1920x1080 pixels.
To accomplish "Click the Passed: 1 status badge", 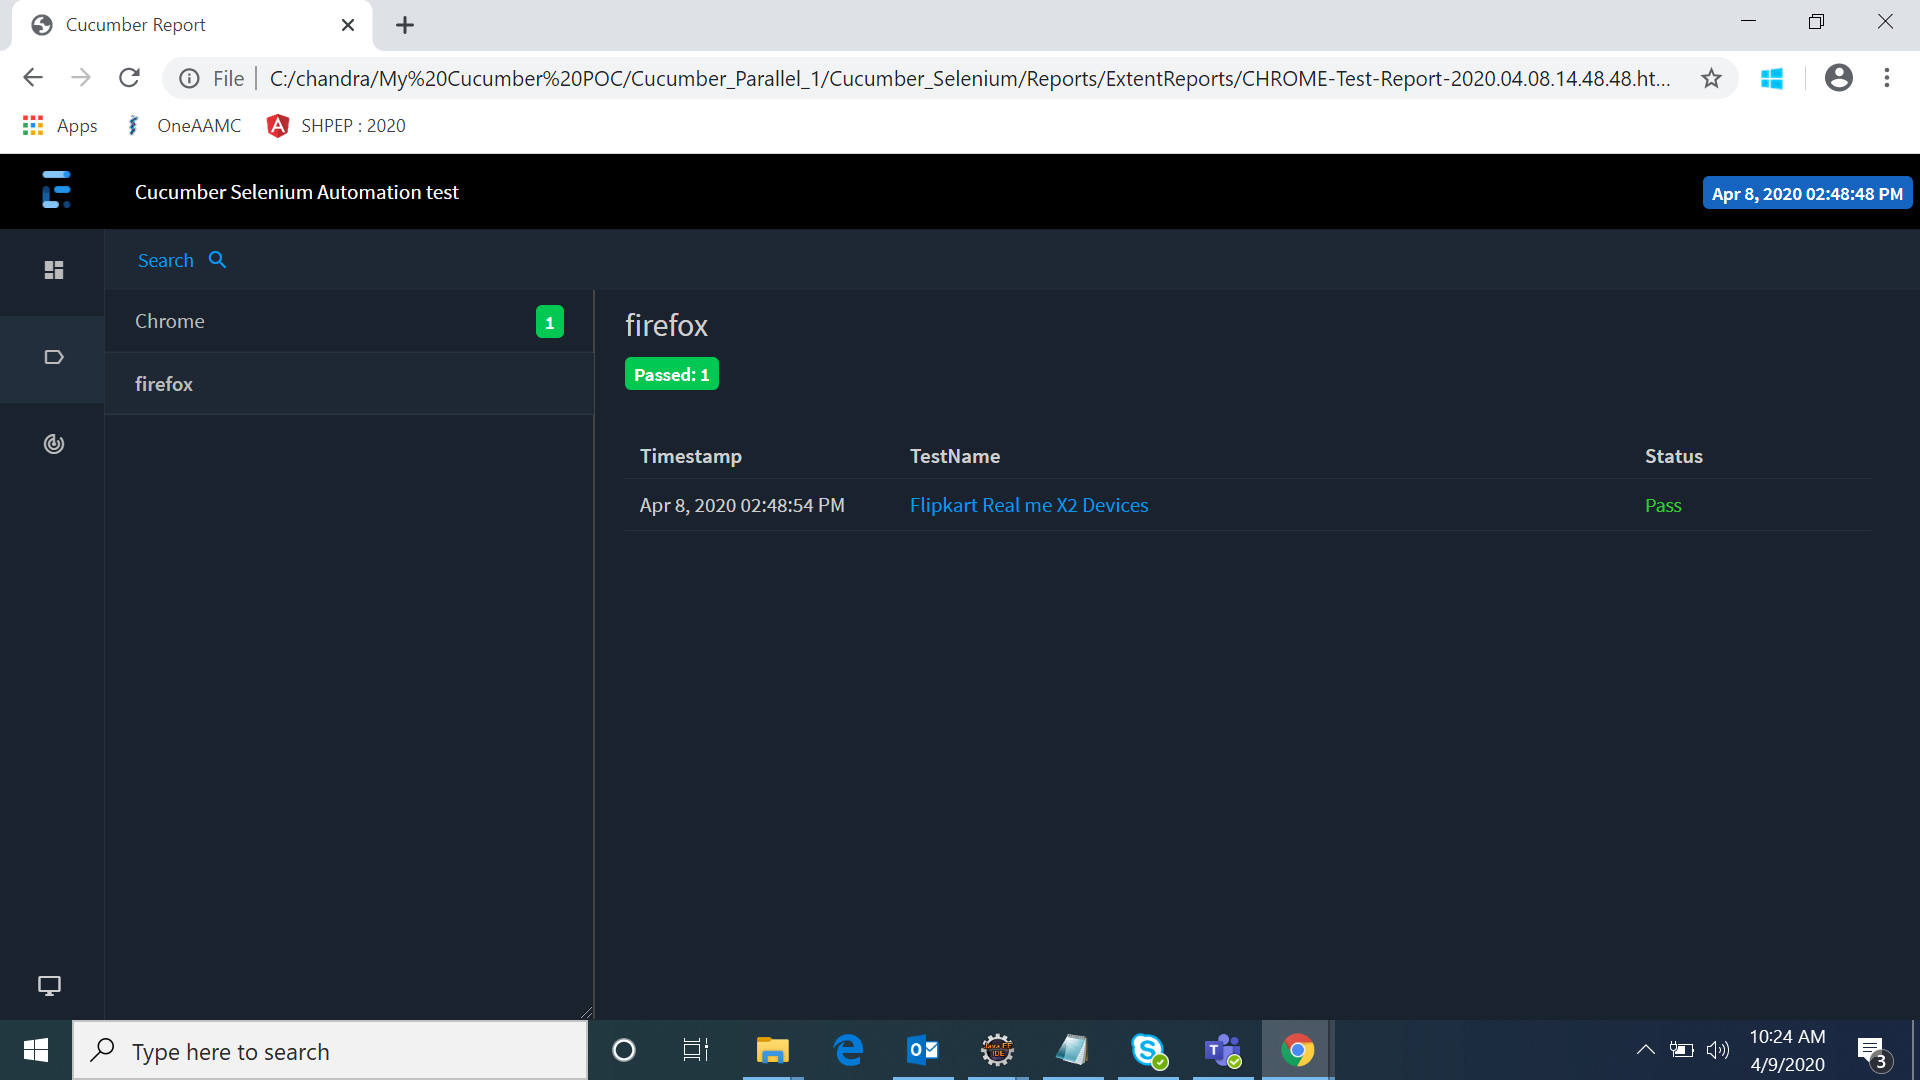I will click(671, 373).
